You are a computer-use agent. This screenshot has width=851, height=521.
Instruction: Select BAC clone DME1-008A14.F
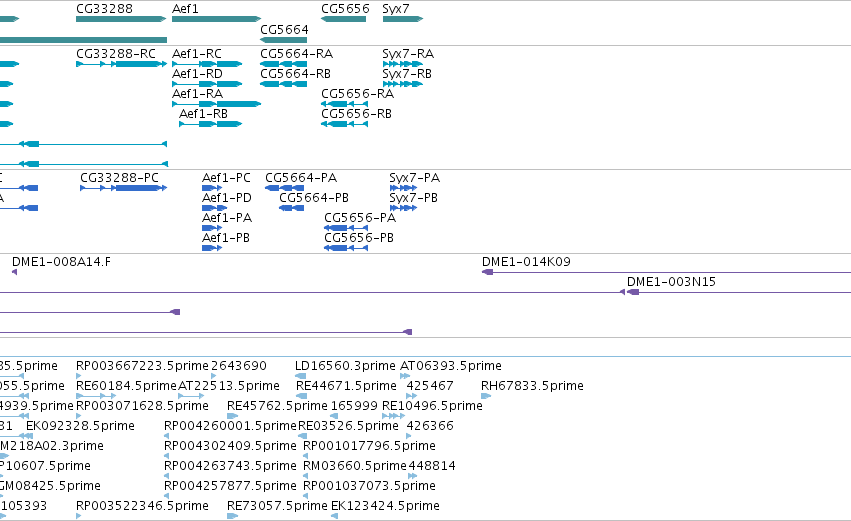pyautogui.click(x=15, y=272)
